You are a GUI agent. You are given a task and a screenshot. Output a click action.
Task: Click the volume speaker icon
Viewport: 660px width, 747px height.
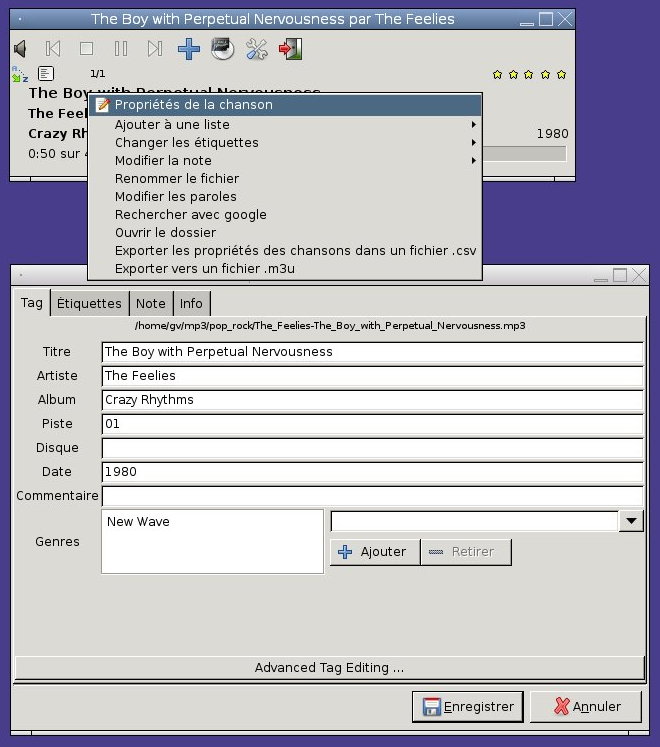pos(20,49)
